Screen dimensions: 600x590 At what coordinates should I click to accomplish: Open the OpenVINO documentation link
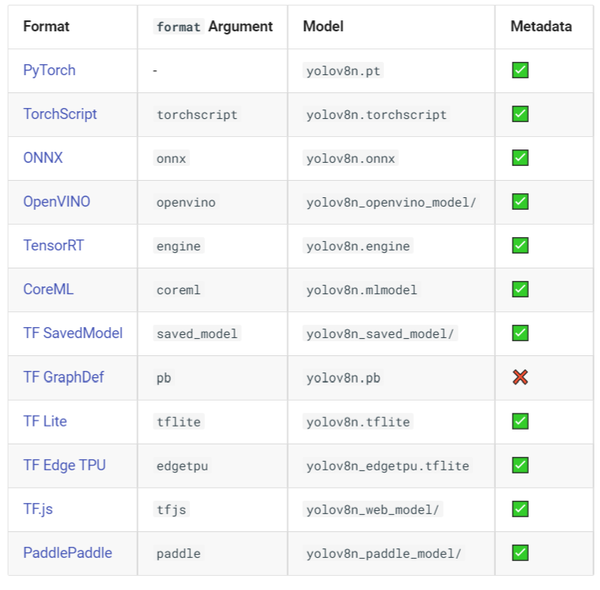coord(57,202)
